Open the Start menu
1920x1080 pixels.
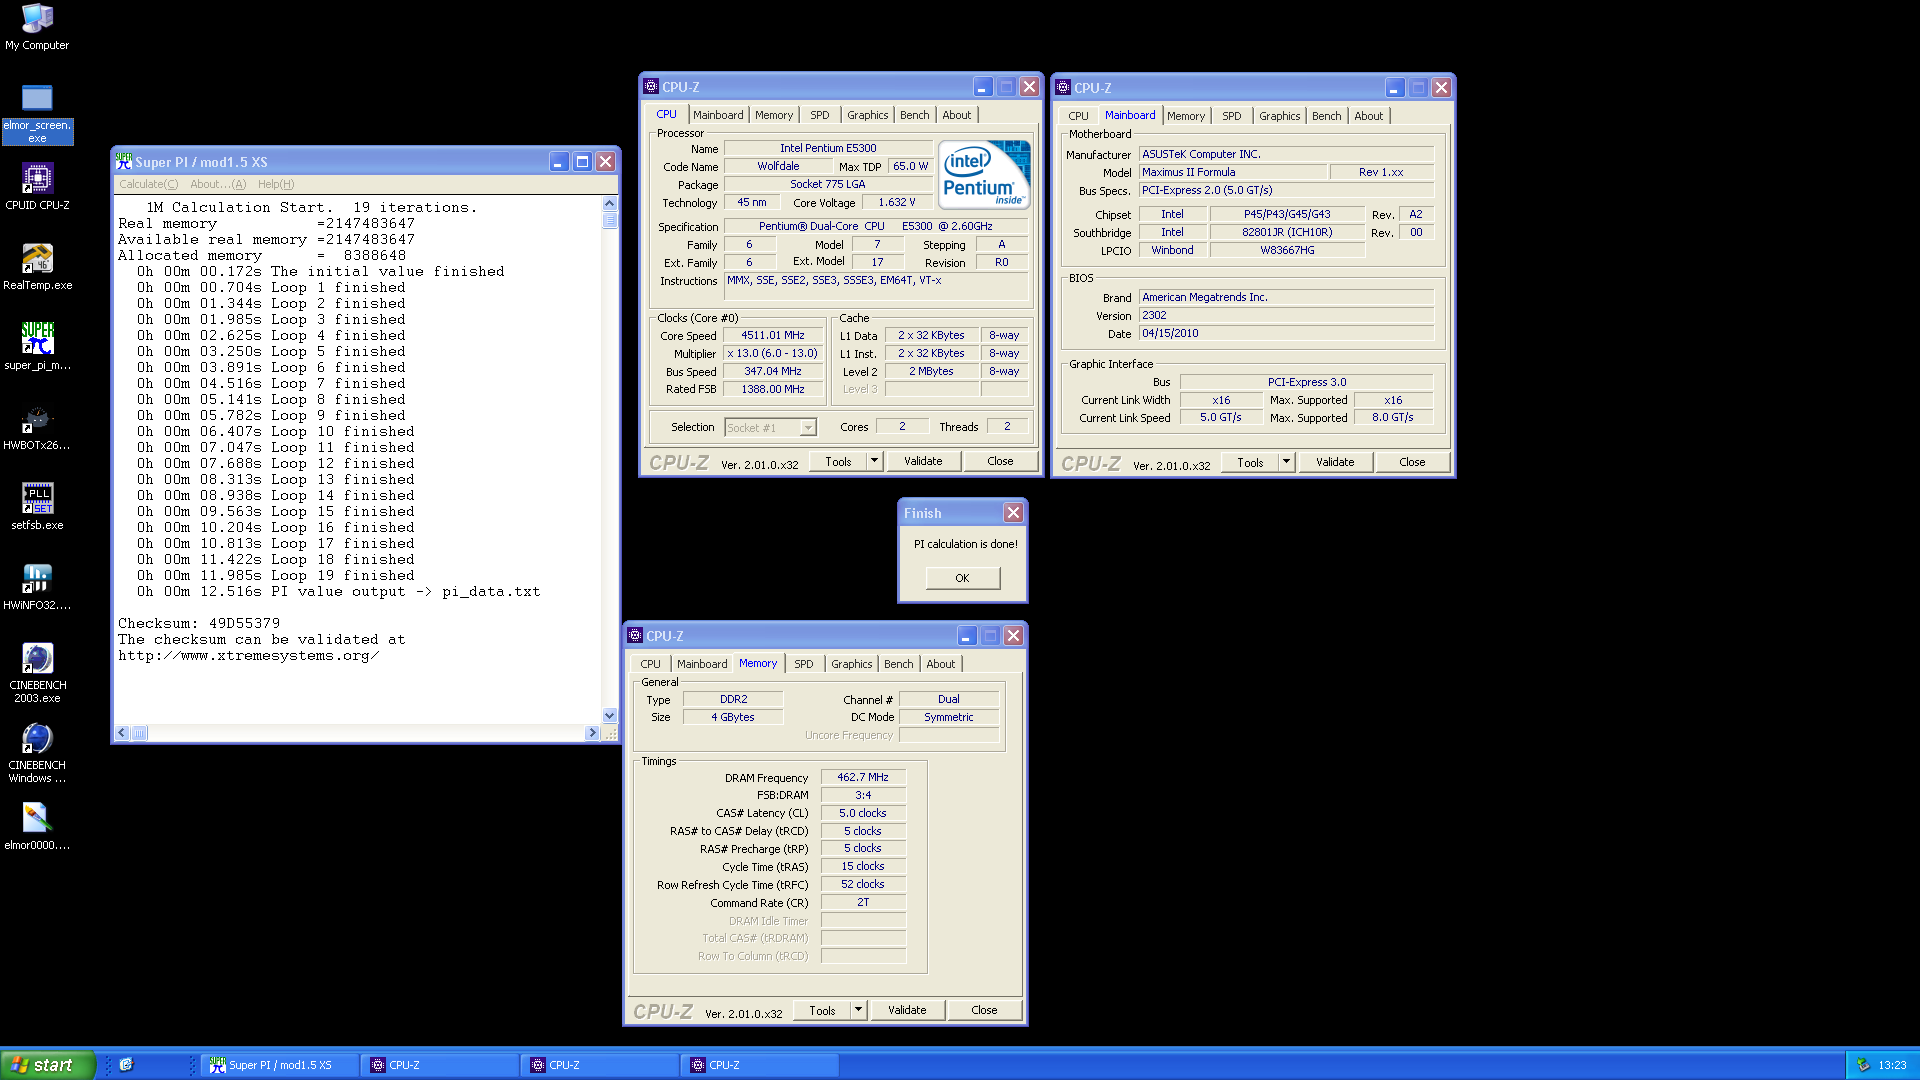tap(47, 1065)
